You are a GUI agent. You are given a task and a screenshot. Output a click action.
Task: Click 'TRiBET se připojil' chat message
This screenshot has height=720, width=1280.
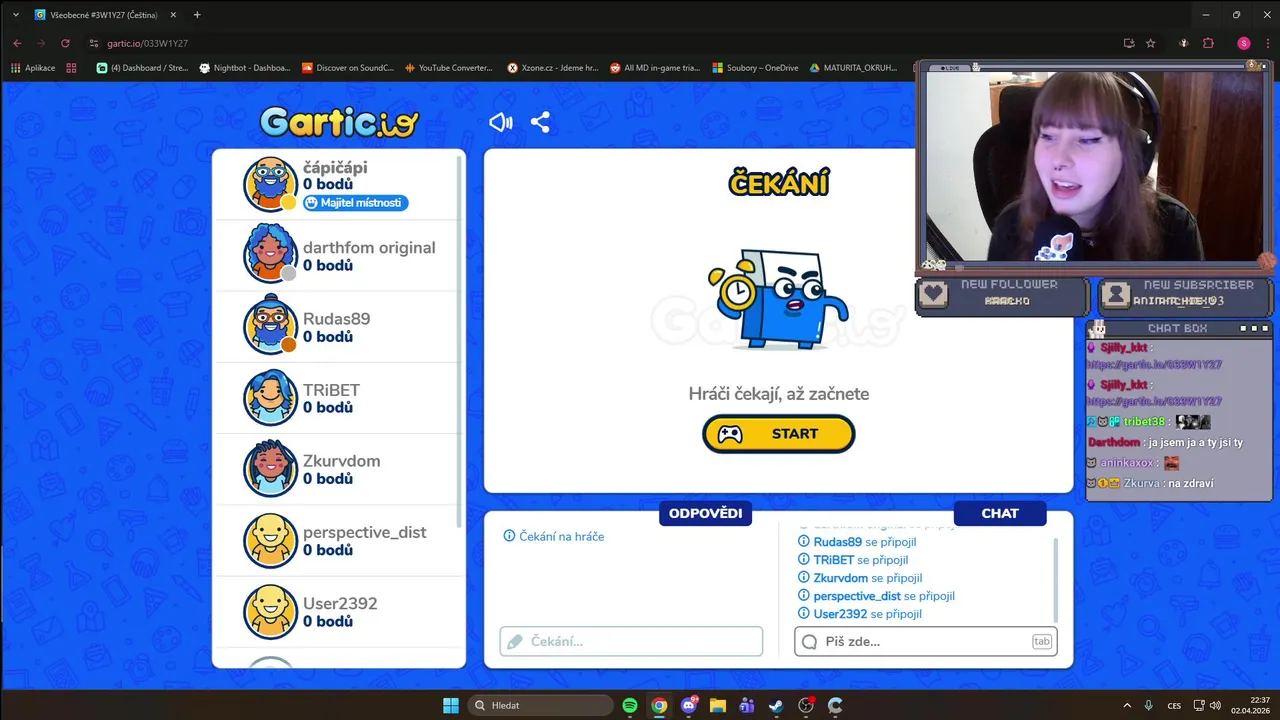[x=852, y=560]
